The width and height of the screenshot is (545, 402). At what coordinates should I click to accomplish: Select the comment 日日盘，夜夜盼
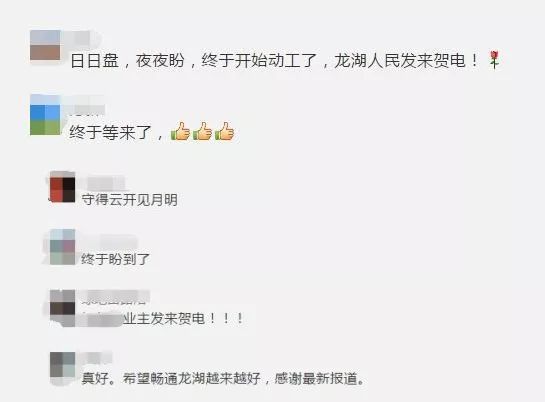point(285,60)
